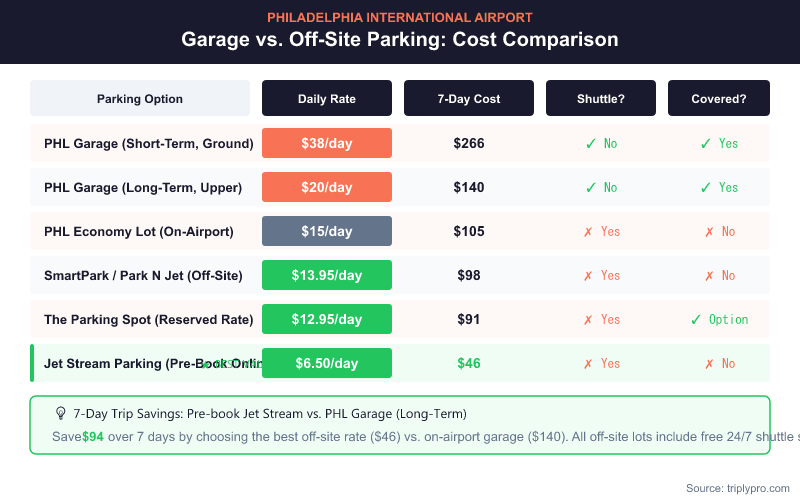Screen dimensions: 800x500
Task: Select the 7-Day Cost column header
Action: [469, 99]
